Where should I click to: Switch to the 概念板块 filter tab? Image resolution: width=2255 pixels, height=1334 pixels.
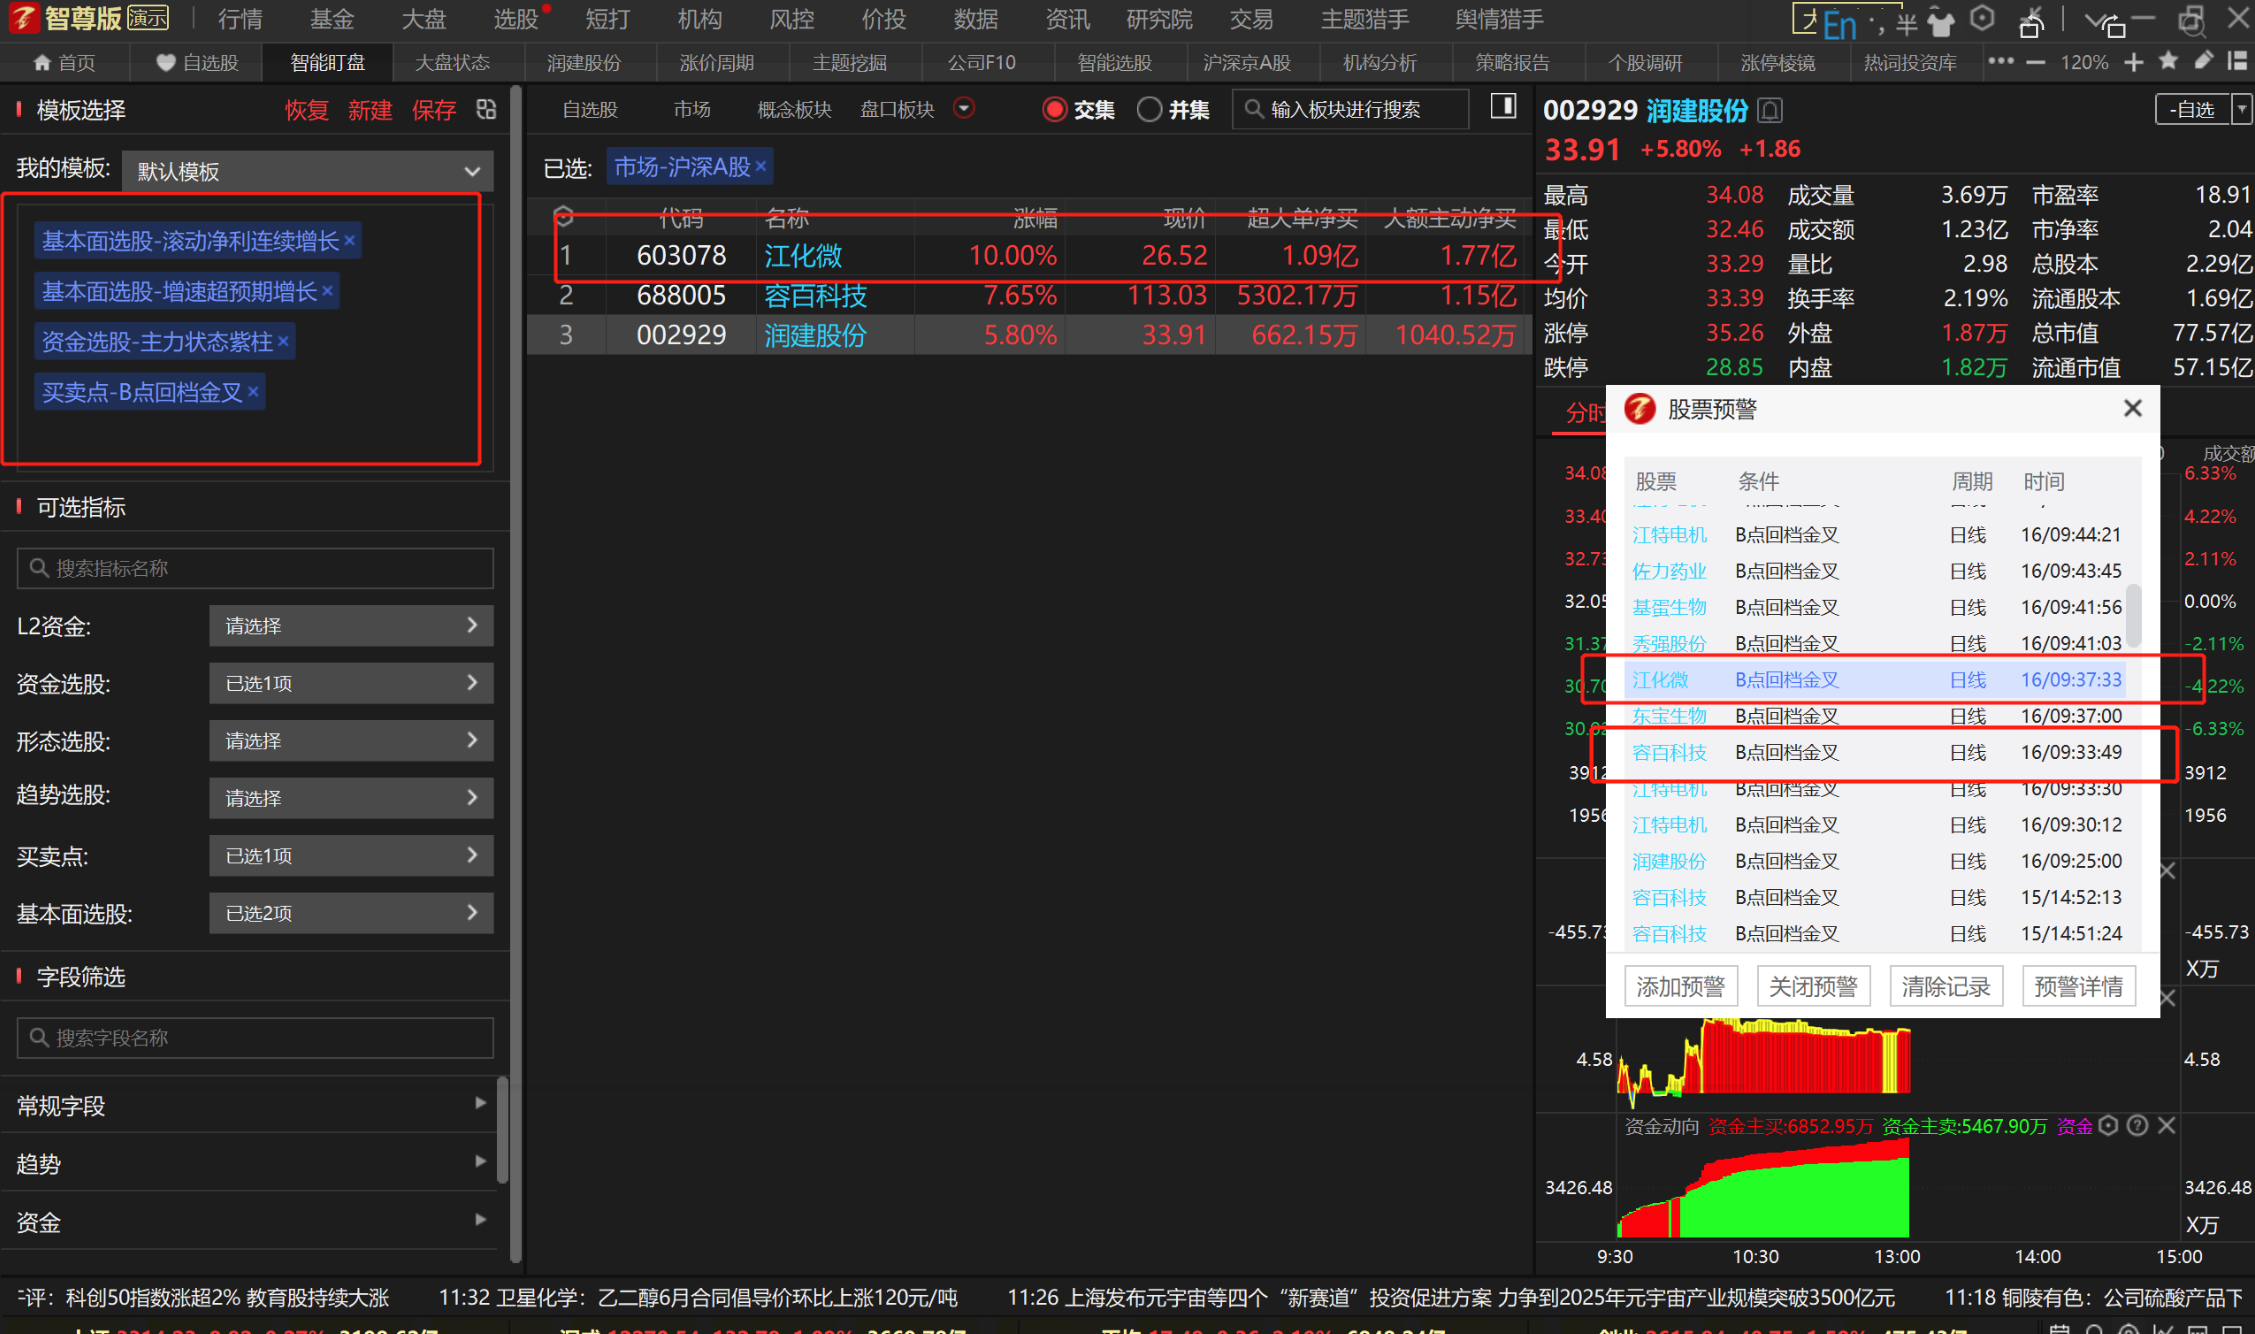(x=794, y=109)
